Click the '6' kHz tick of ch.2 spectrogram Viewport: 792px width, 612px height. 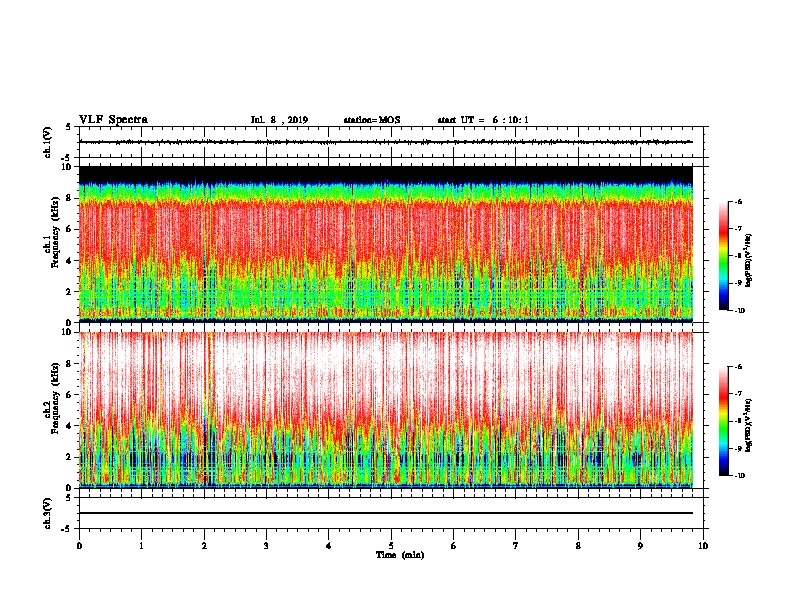71,395
